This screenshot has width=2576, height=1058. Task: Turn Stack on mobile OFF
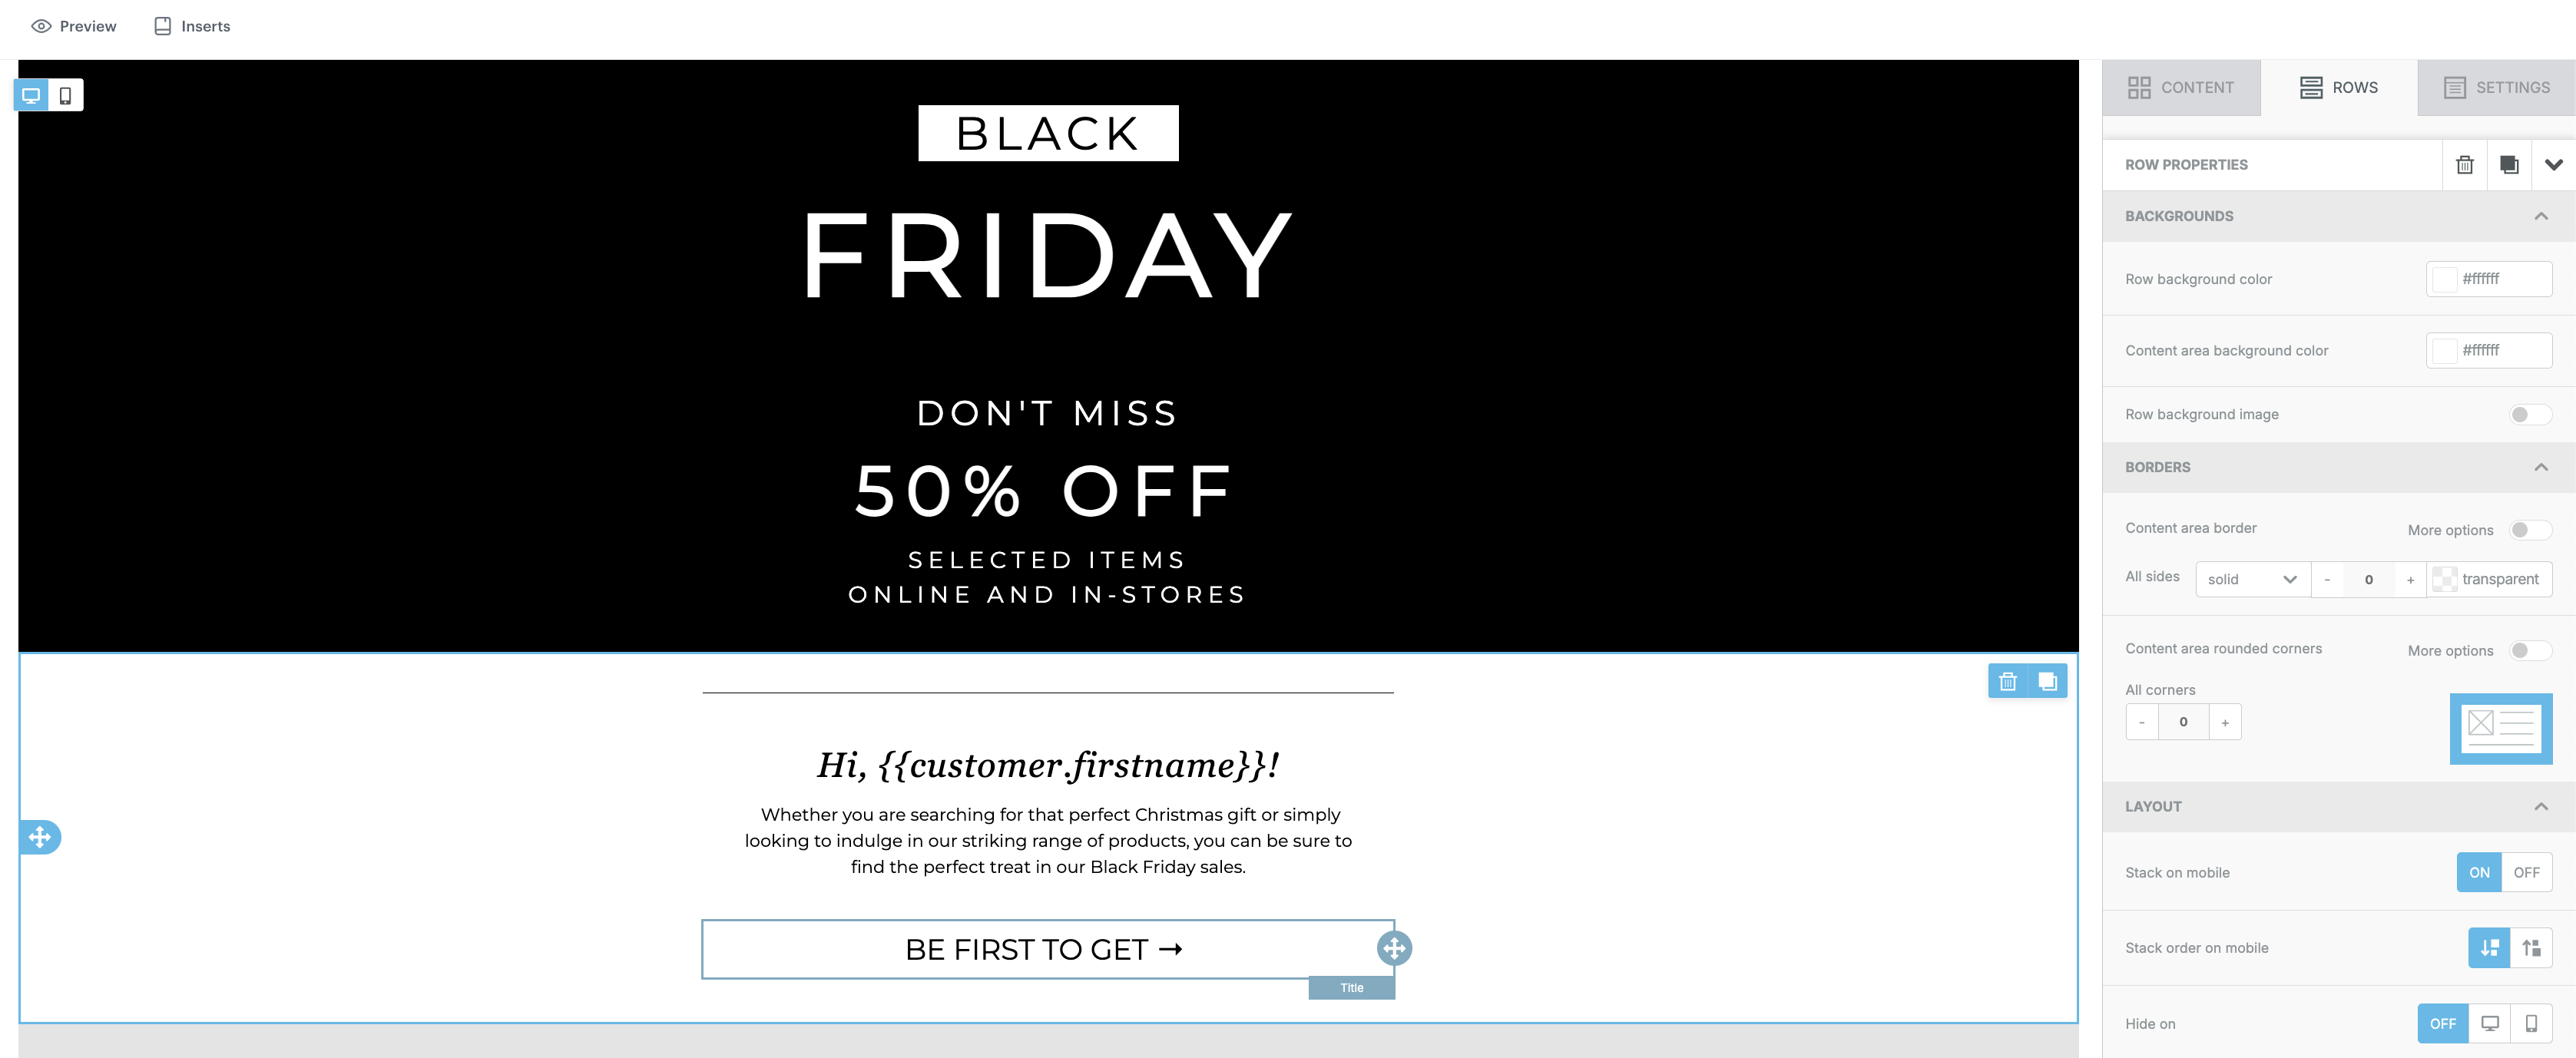click(2526, 873)
